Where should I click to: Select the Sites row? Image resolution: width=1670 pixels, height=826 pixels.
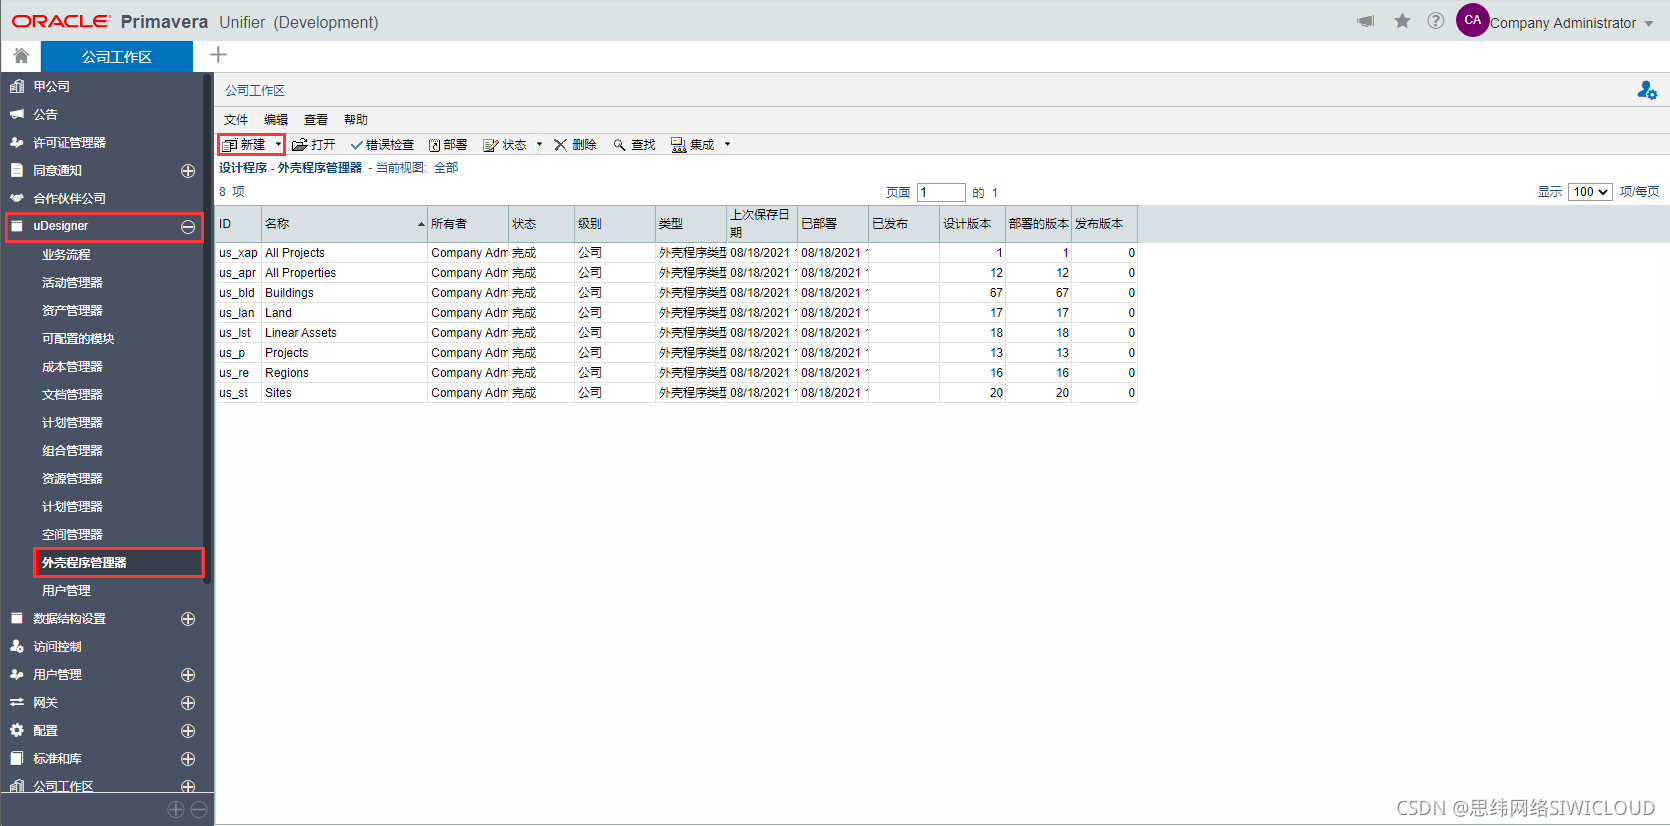click(677, 393)
